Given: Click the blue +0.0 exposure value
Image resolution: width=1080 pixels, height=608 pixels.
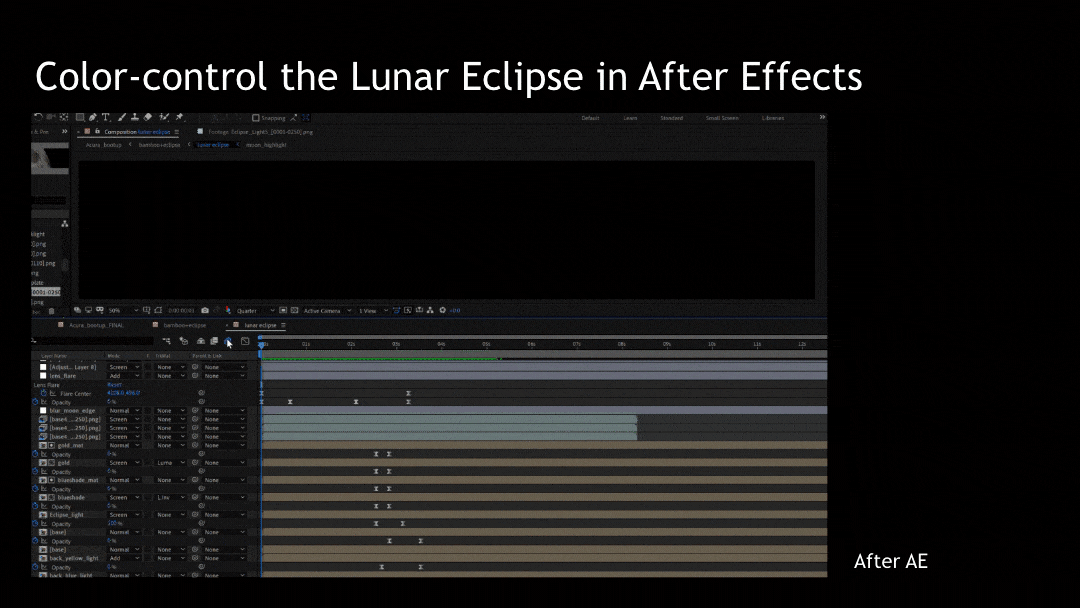Looking at the screenshot, I should click(x=455, y=311).
